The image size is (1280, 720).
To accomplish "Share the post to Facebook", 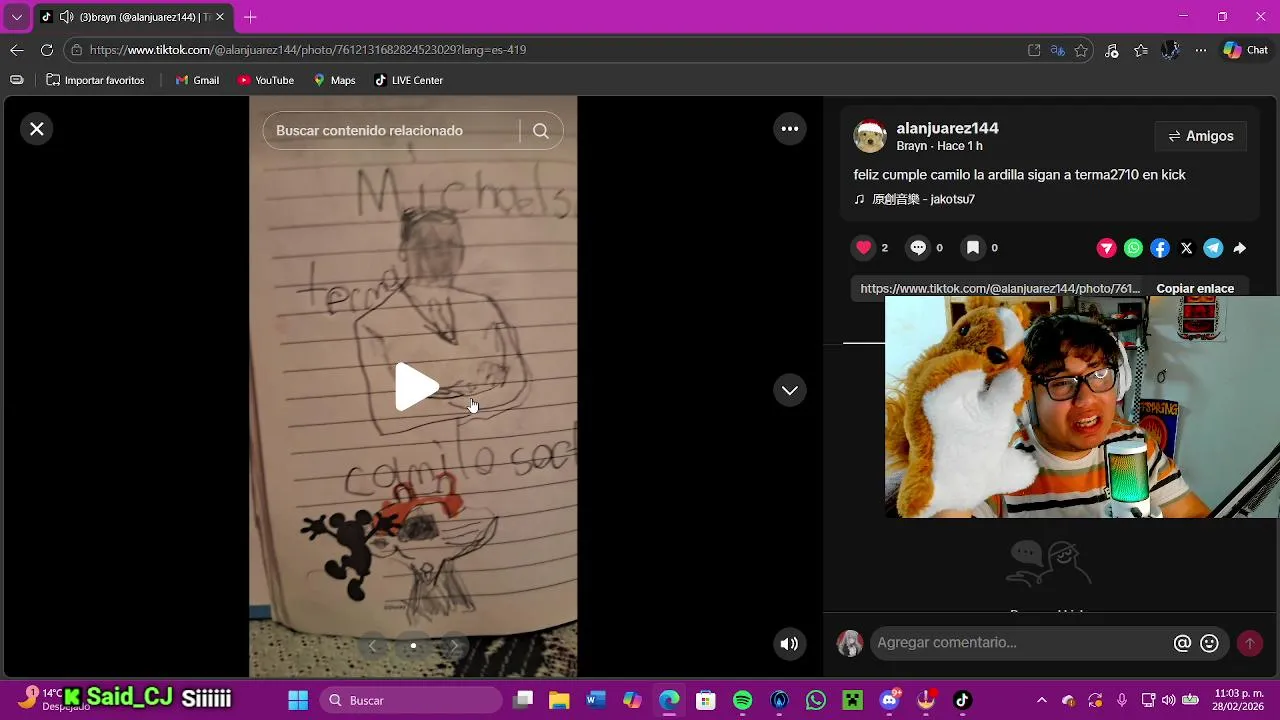I will (1160, 248).
